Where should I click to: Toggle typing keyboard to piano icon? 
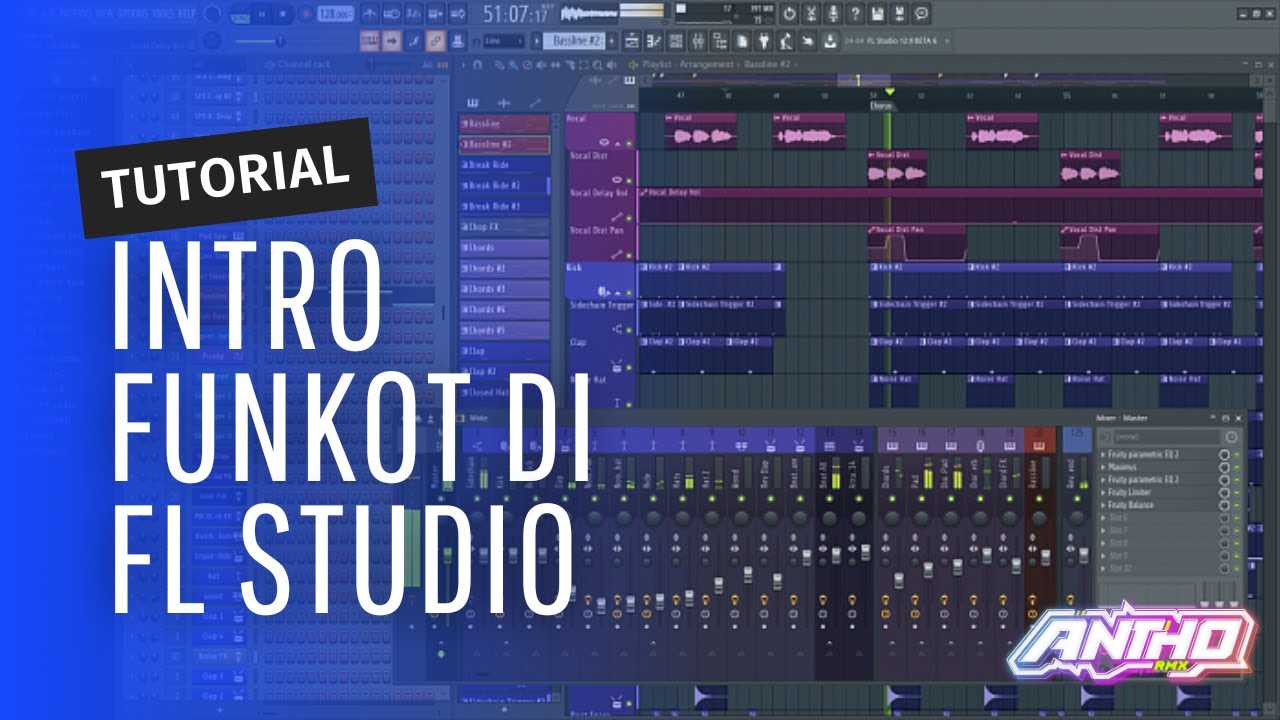[x=369, y=41]
